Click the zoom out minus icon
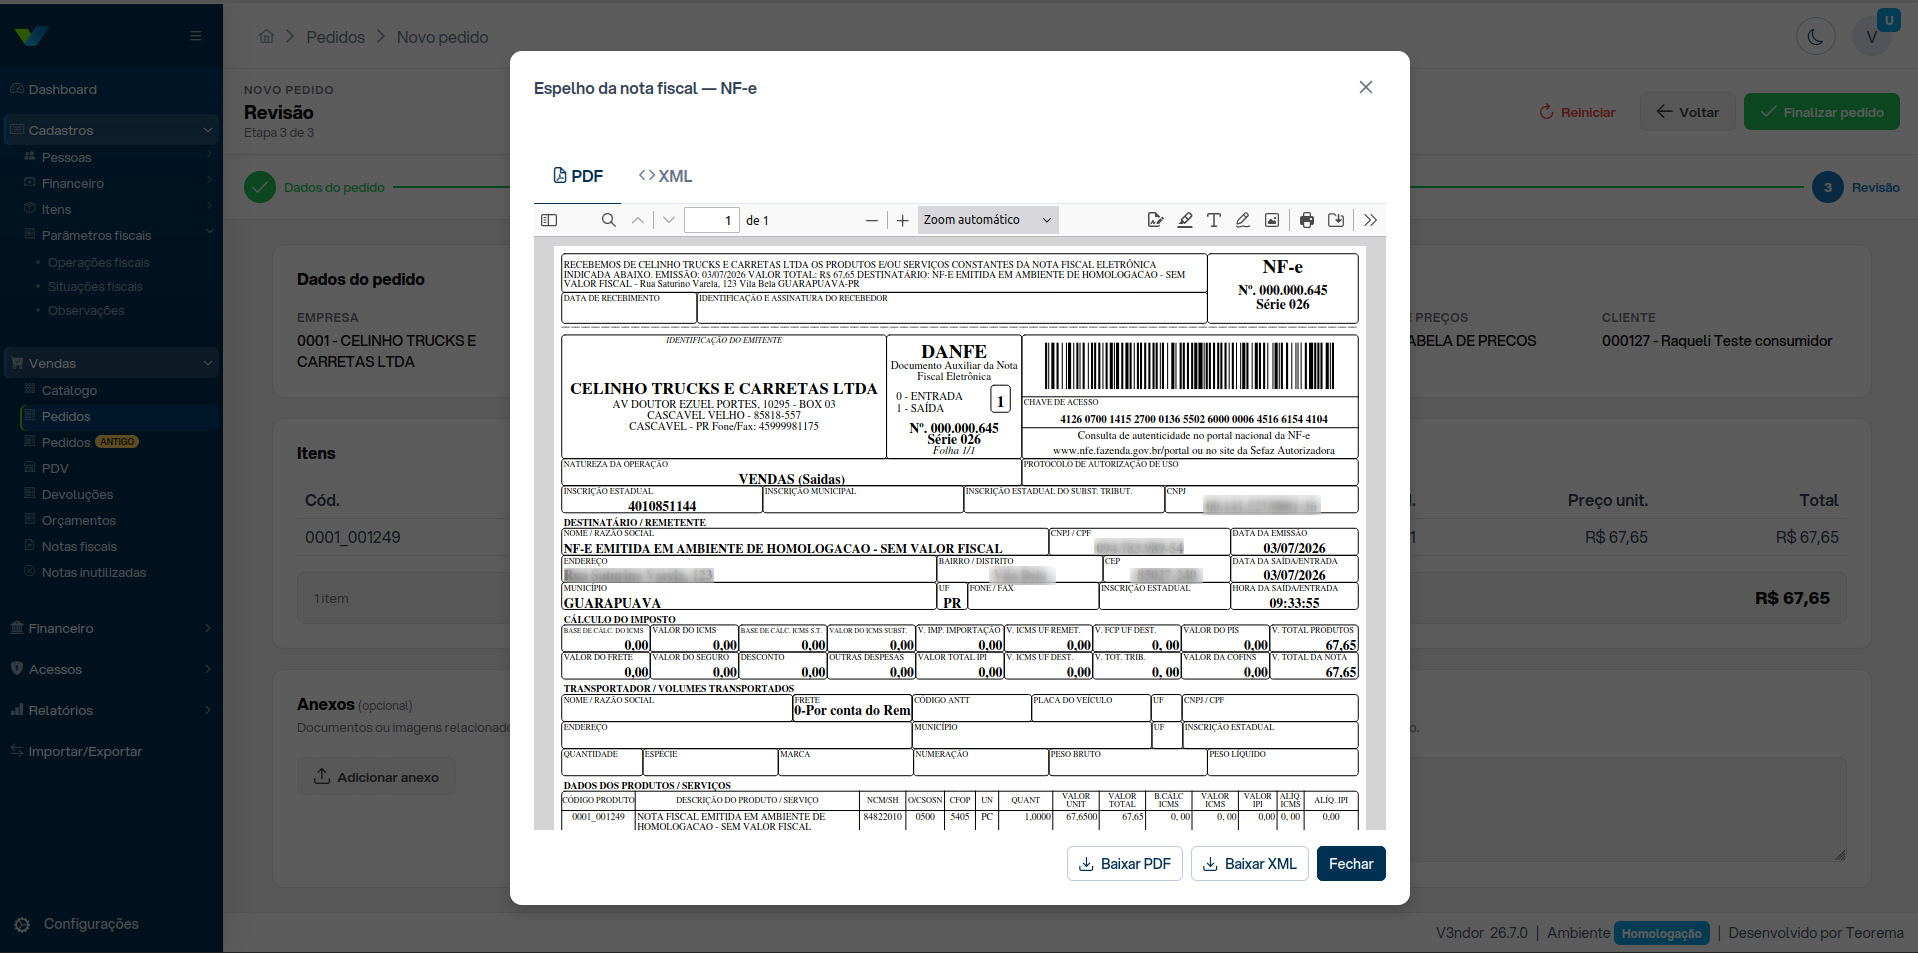Image resolution: width=1918 pixels, height=953 pixels. (872, 220)
